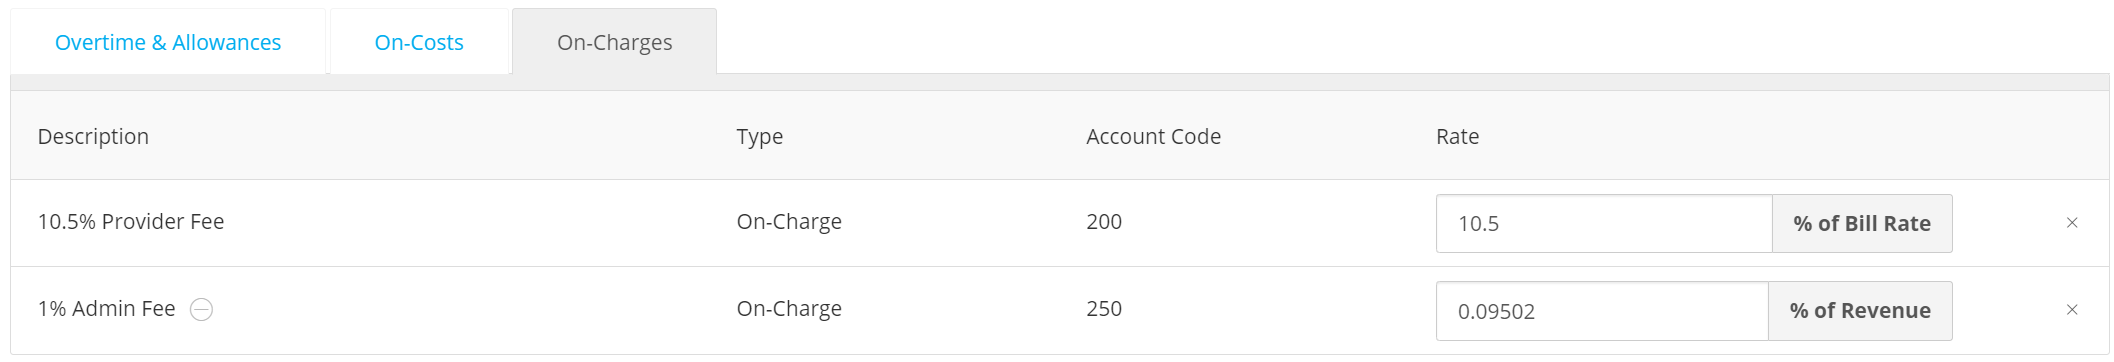Click the minus circle icon beside 1% Admin Fee
Image resolution: width=2114 pixels, height=362 pixels.
(201, 310)
